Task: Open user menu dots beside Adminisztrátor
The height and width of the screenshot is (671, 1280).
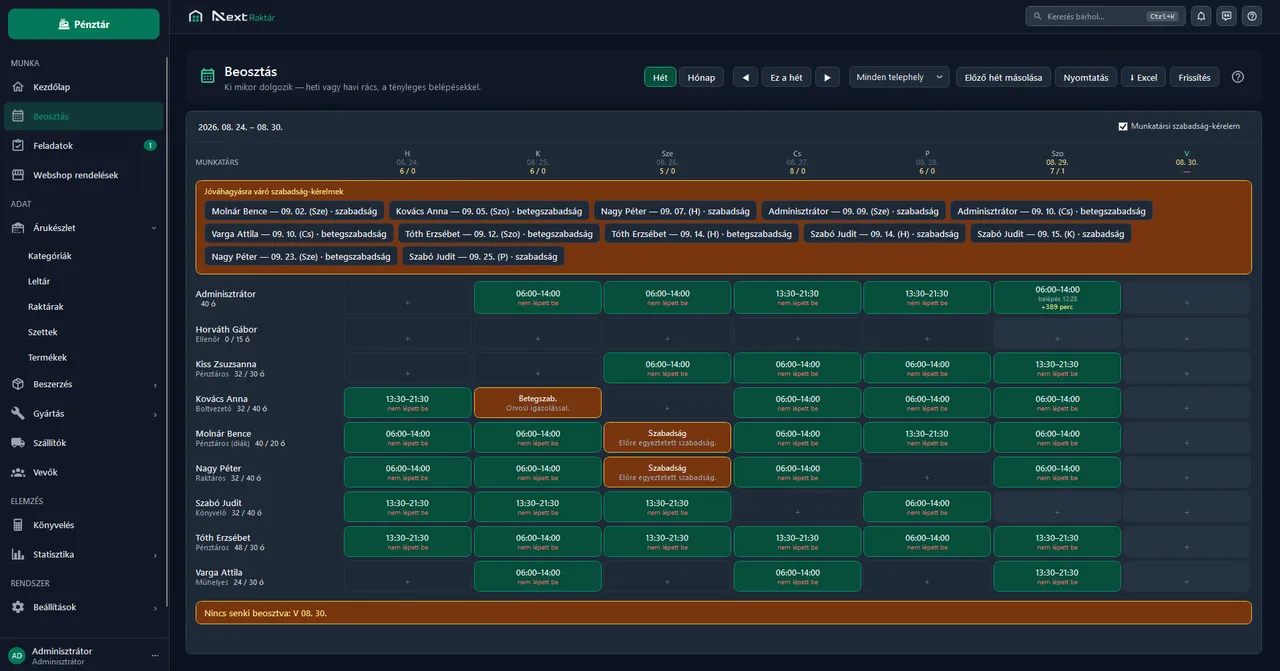Action: [155, 655]
